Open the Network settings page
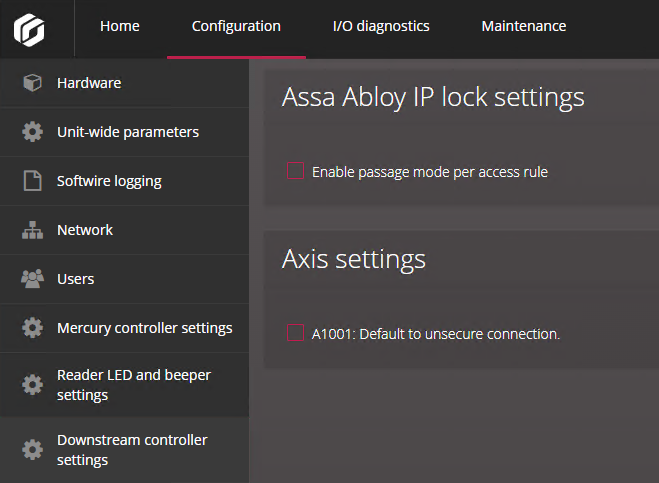Image resolution: width=659 pixels, height=483 pixels. tap(85, 230)
